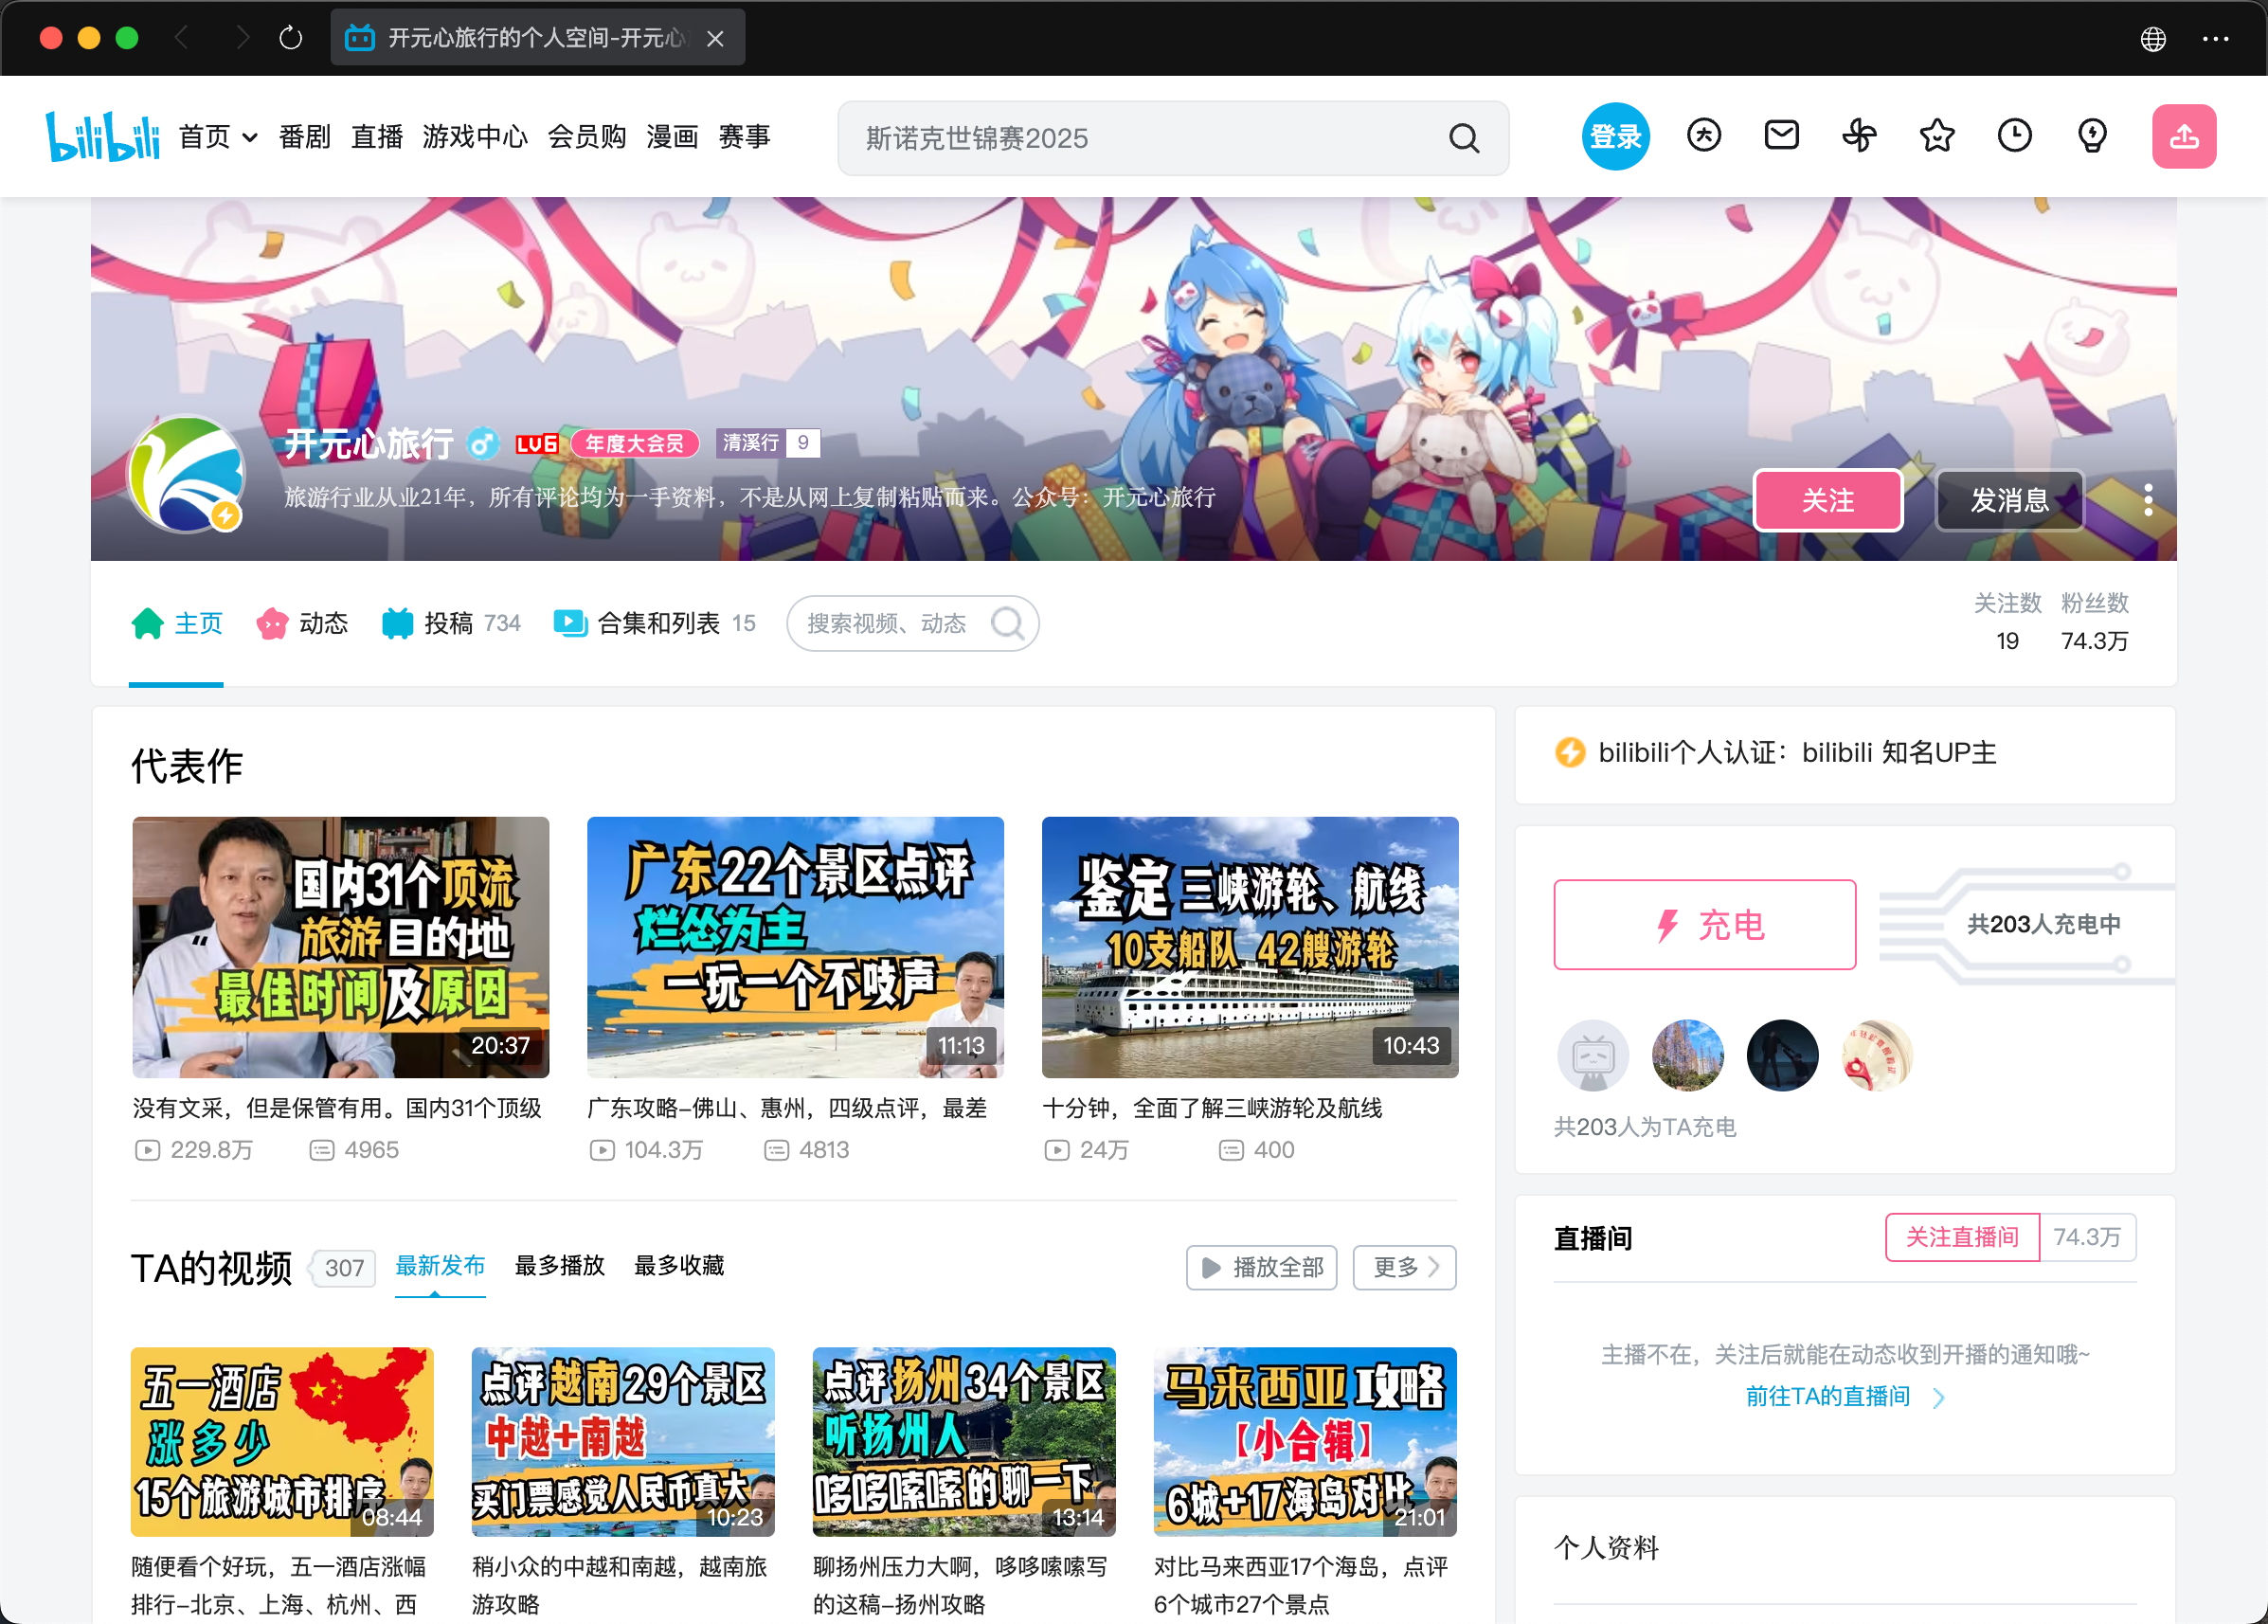The width and height of the screenshot is (2268, 1624).
Task: Open the creator center lightbulb icon
Action: [x=2092, y=136]
